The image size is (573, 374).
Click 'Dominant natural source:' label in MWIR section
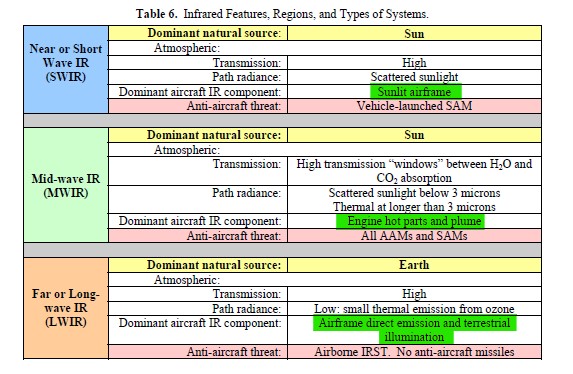[214, 135]
